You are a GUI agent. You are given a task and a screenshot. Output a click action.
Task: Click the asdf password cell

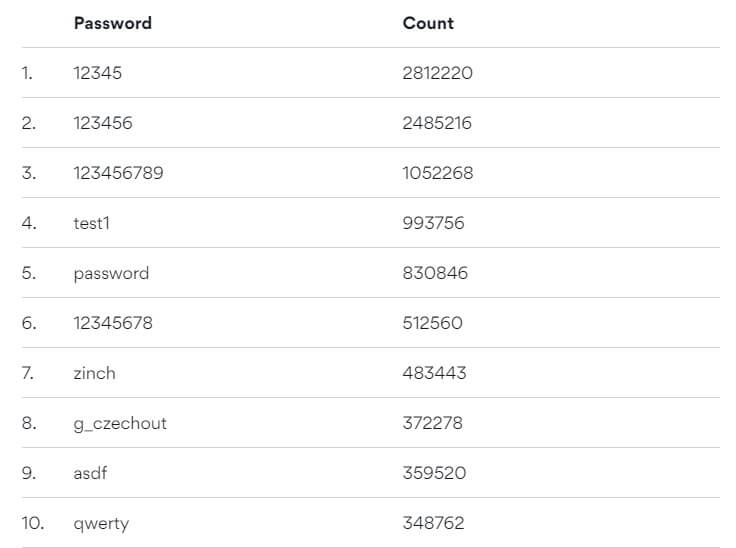click(92, 473)
